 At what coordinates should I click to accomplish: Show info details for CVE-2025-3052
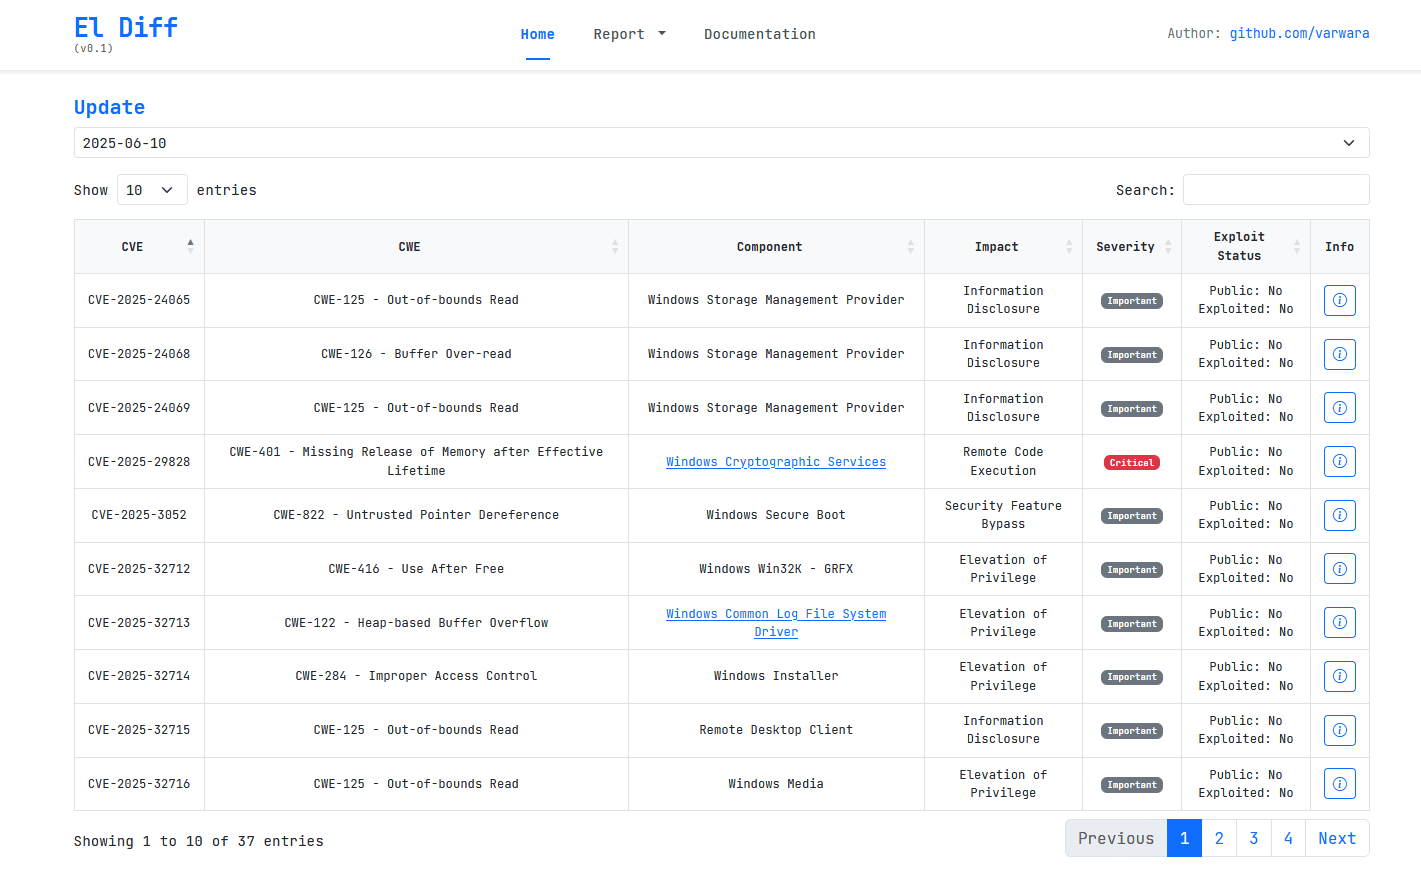click(1339, 515)
